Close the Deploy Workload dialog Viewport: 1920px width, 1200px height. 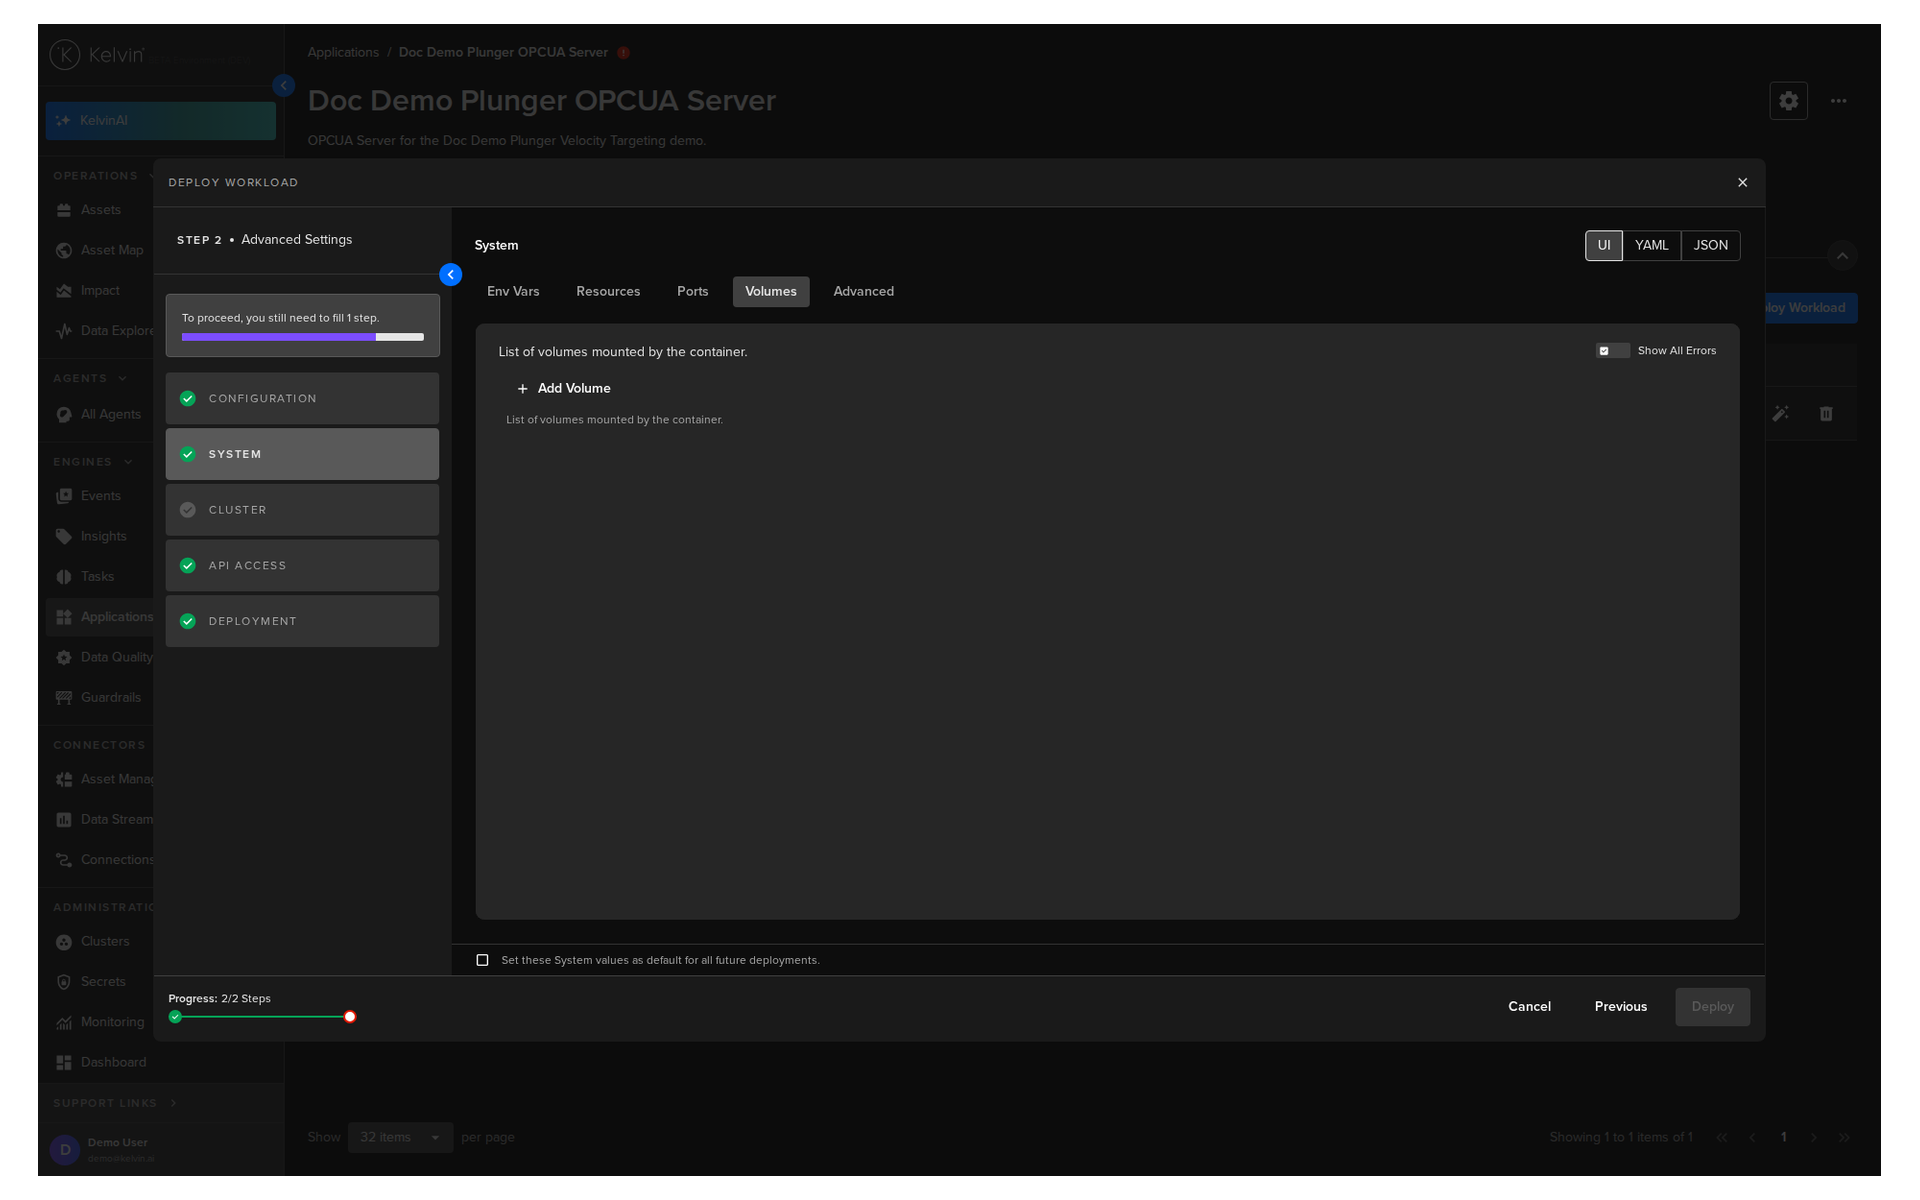coord(1742,182)
